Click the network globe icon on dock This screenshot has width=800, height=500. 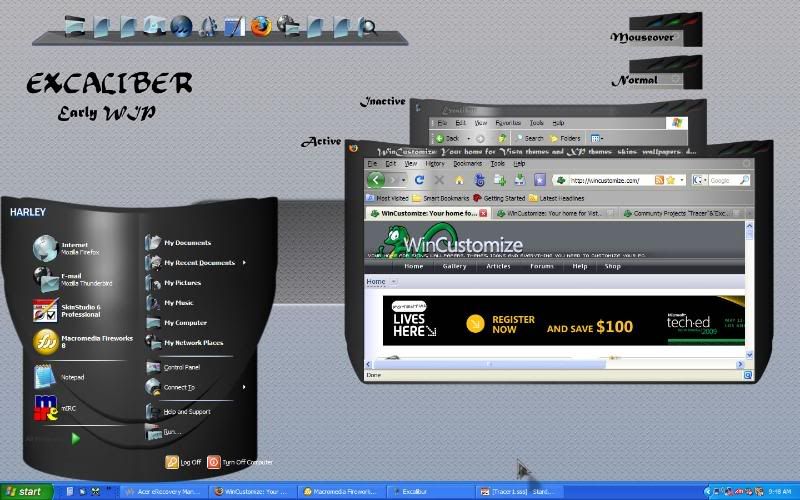(288, 26)
